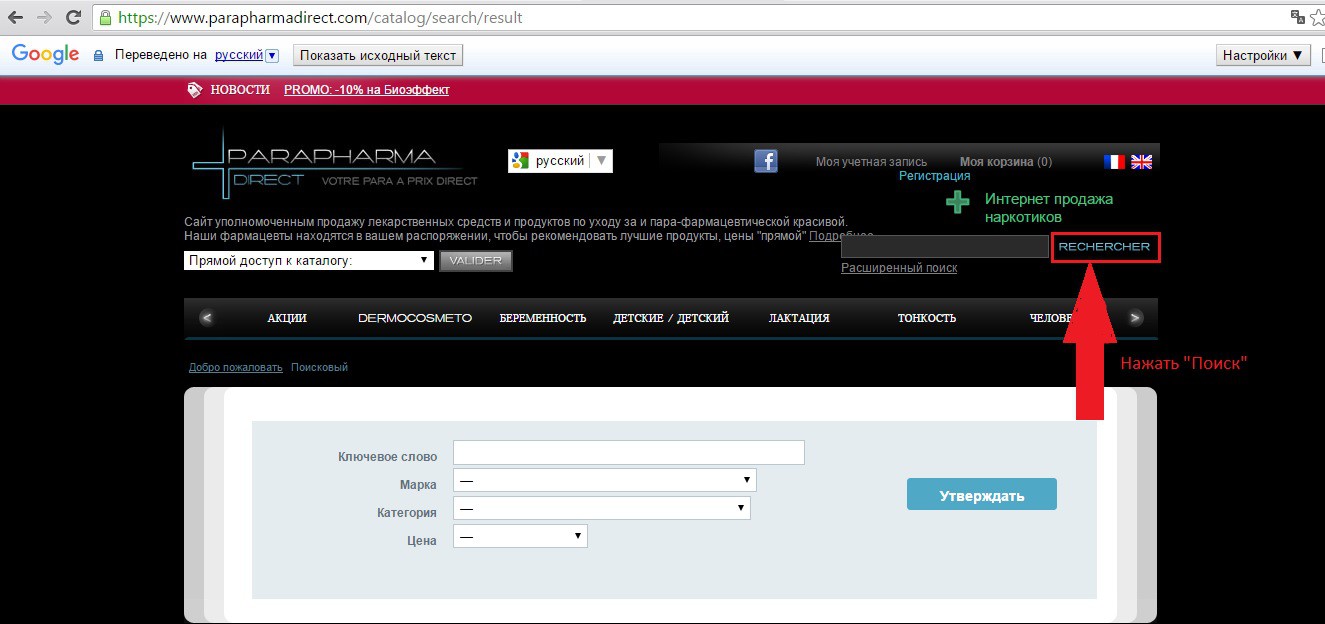Click the 'Утверждать' submit button
Image resolution: width=1325 pixels, height=624 pixels.
tap(982, 495)
